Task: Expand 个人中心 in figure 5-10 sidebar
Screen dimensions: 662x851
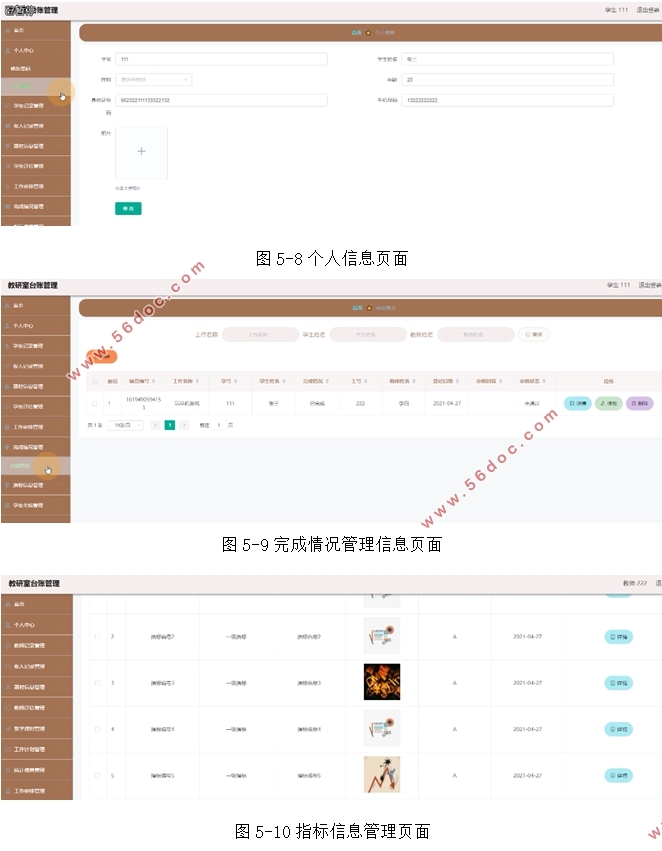Action: (x=36, y=625)
